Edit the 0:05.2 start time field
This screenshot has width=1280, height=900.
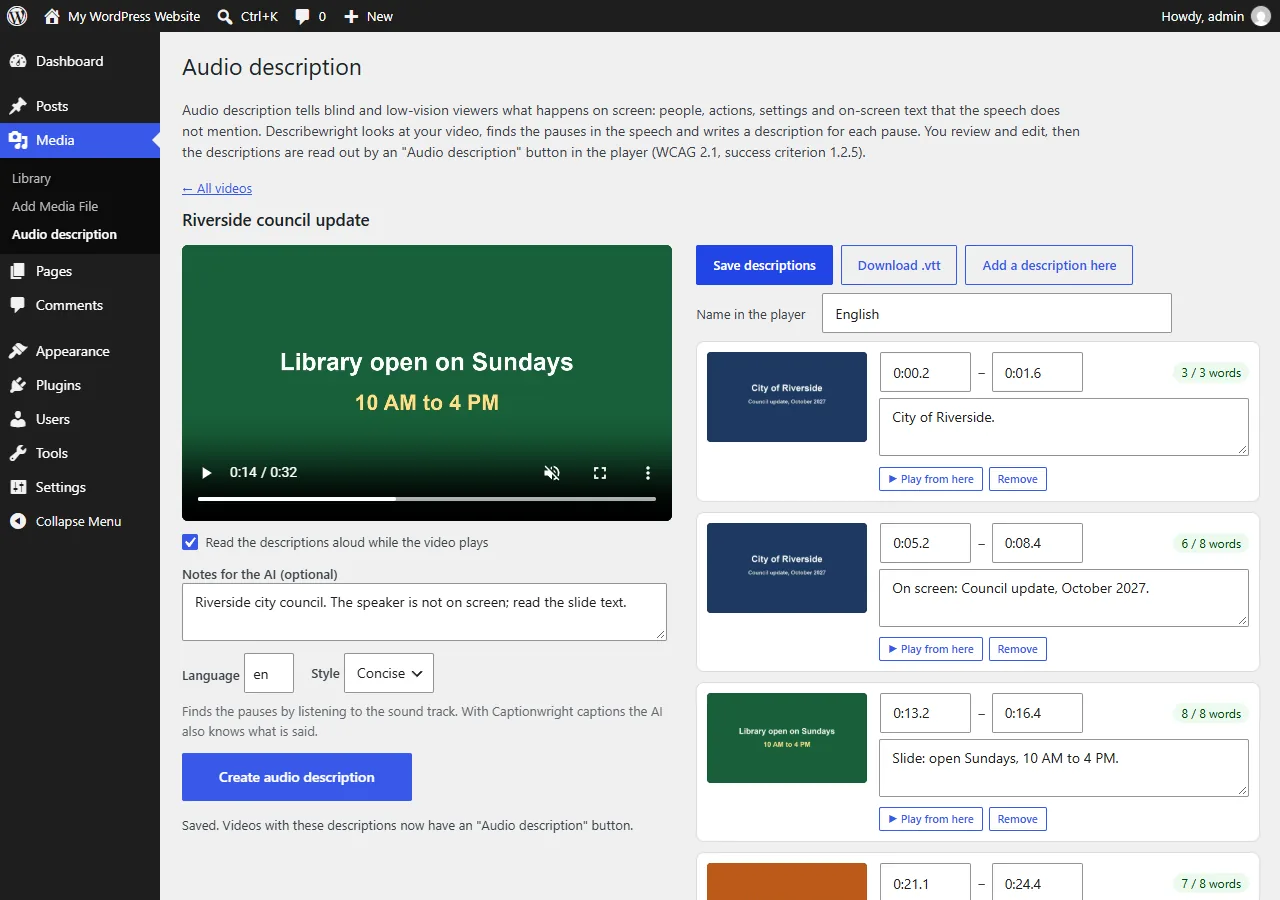click(x=925, y=543)
